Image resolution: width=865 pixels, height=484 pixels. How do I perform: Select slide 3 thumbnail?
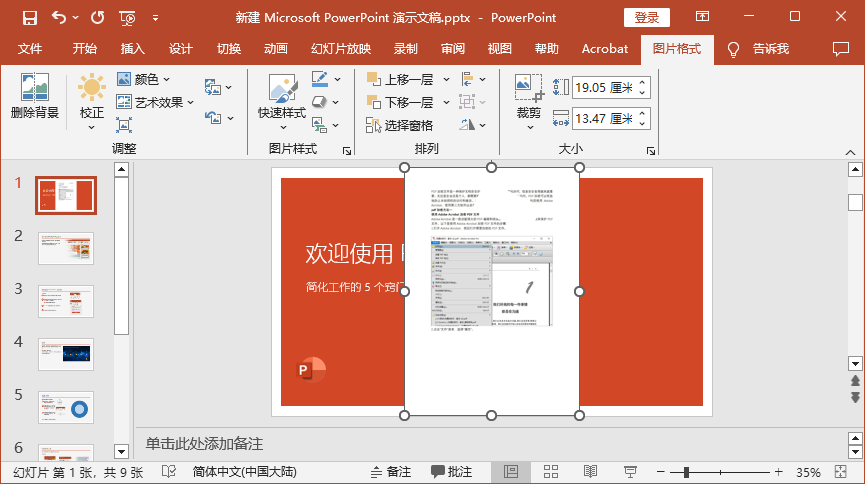tap(66, 301)
